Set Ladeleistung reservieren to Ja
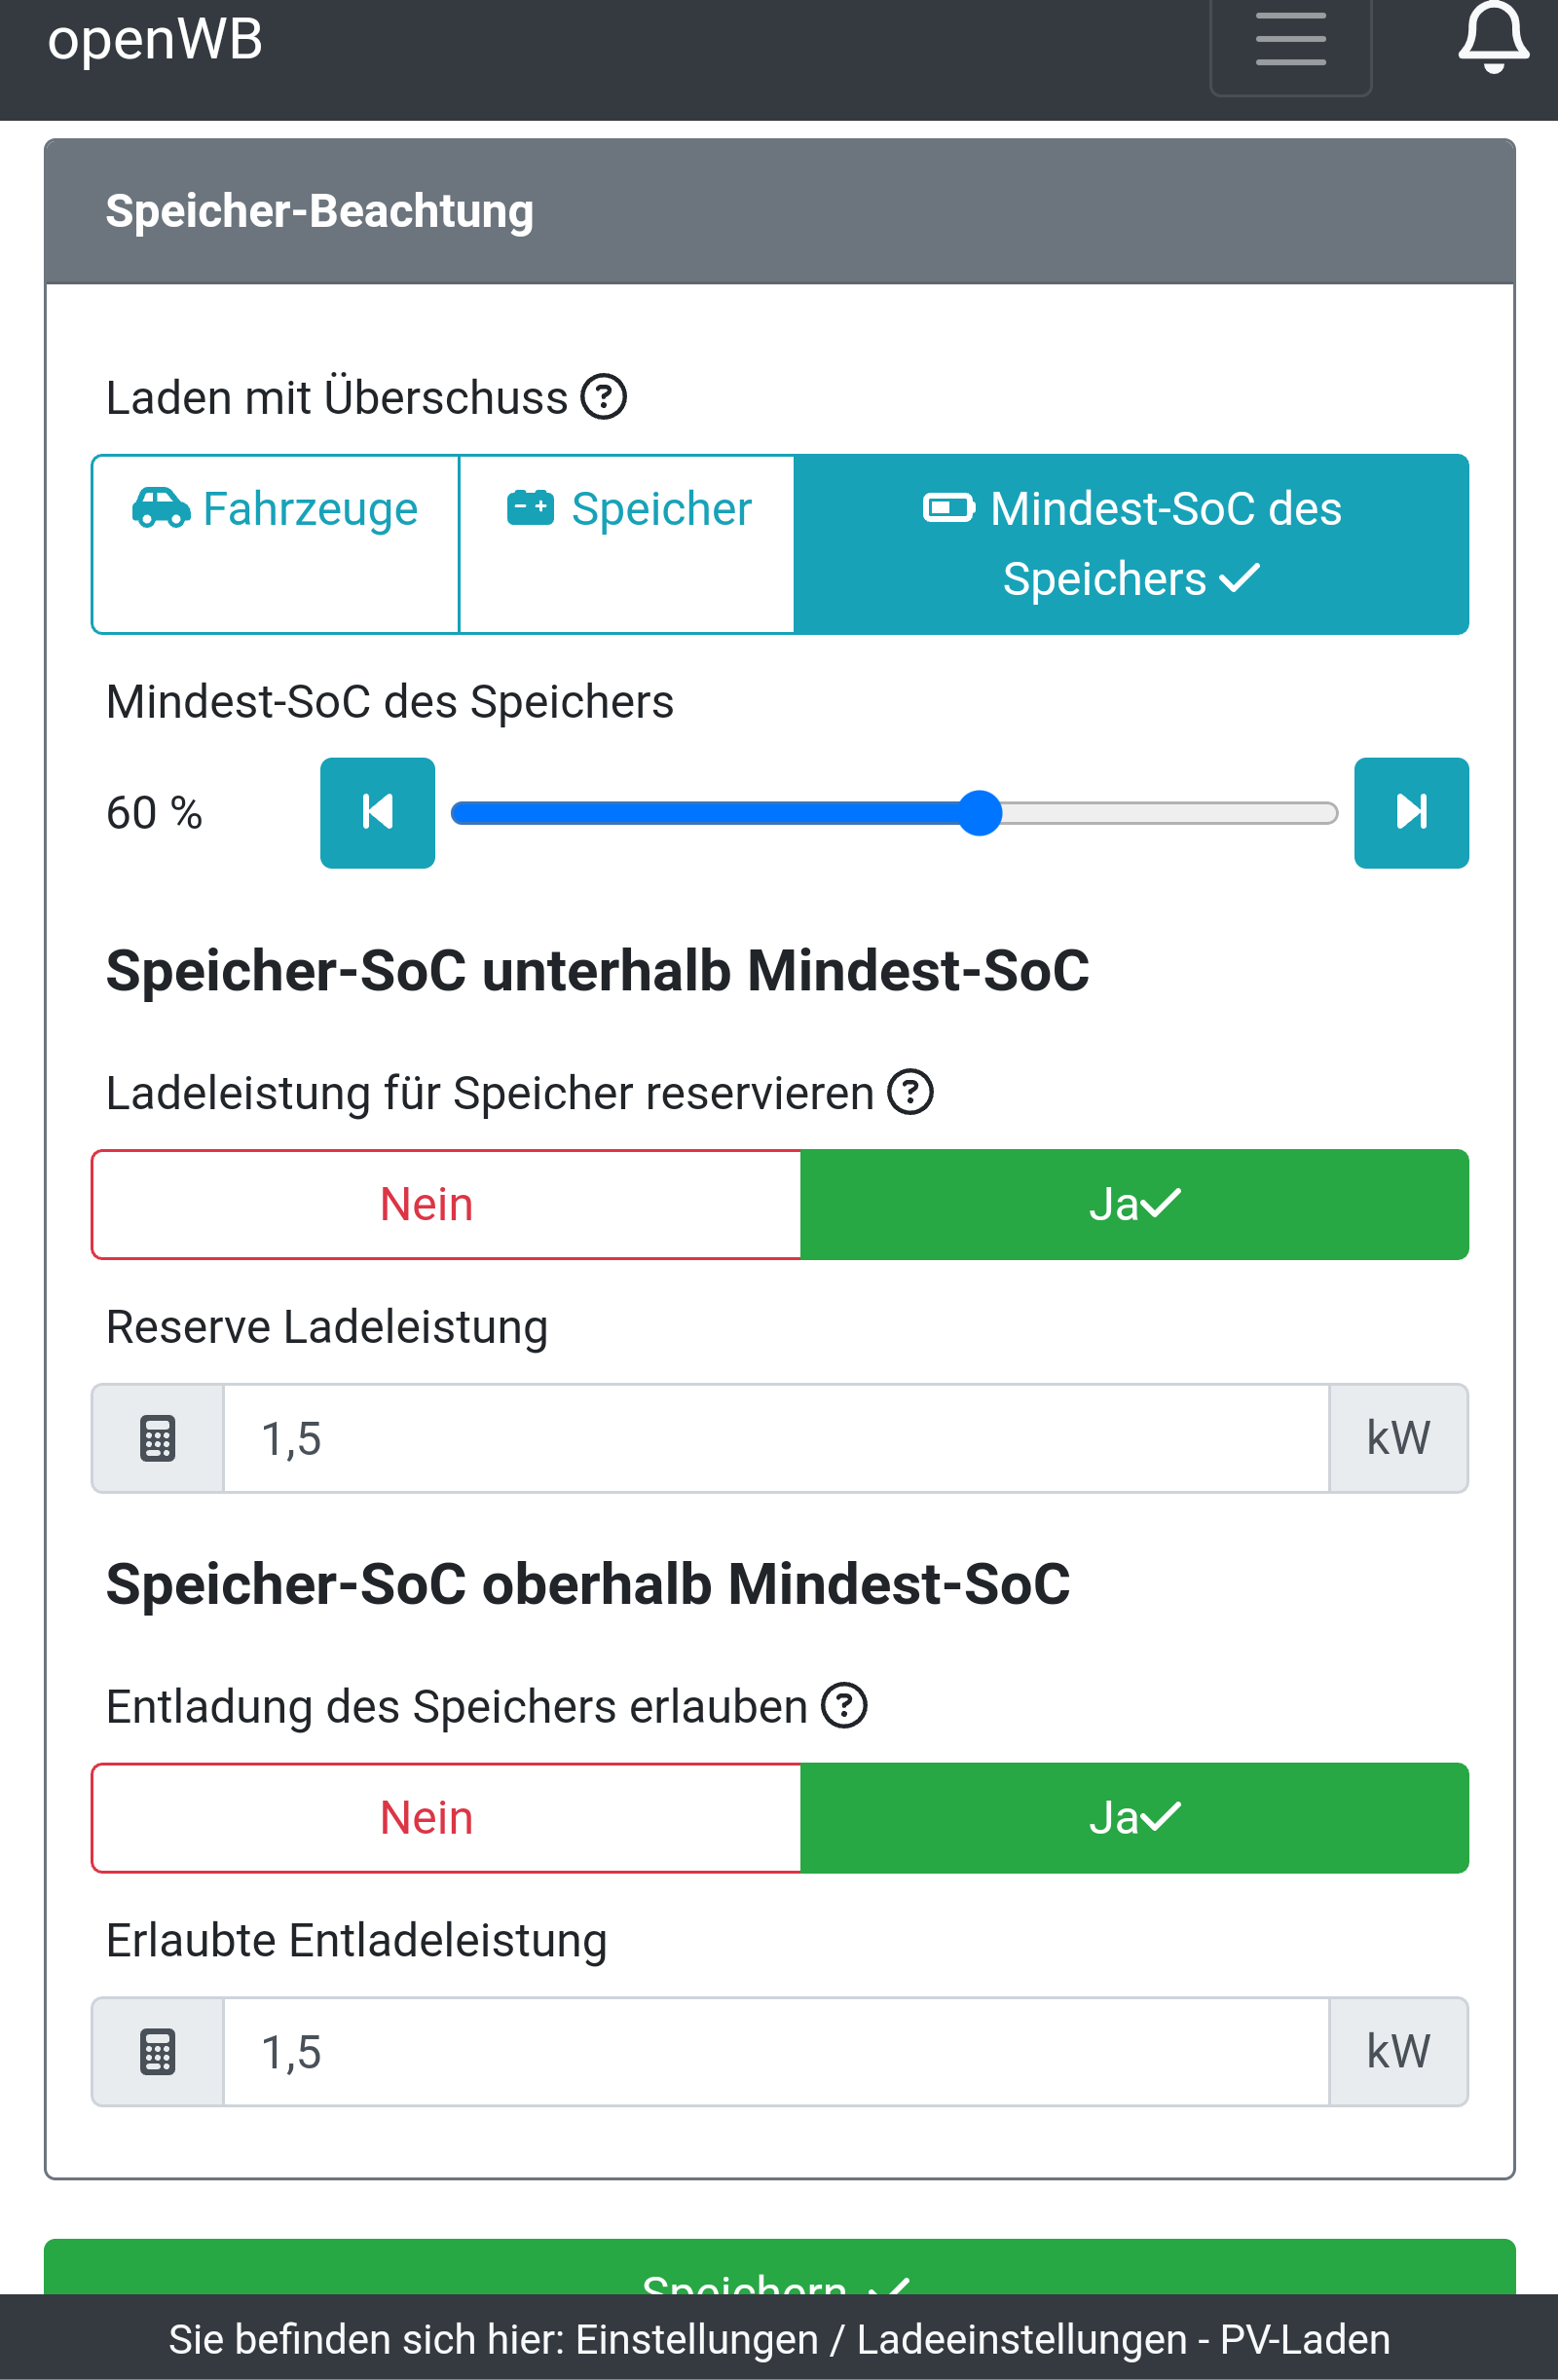 1134,1204
